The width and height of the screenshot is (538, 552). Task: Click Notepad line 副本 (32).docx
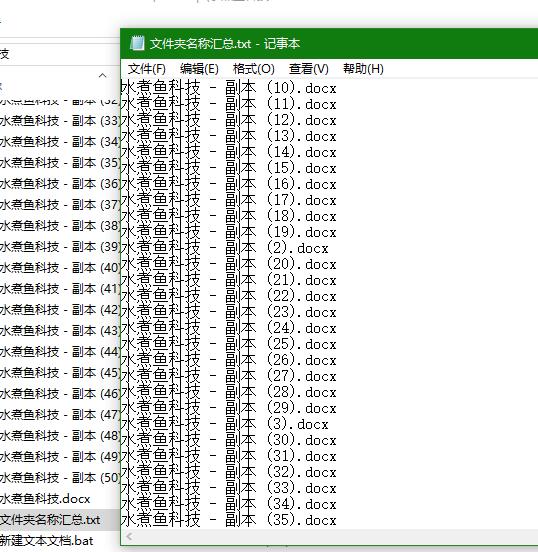pyautogui.click(x=229, y=472)
